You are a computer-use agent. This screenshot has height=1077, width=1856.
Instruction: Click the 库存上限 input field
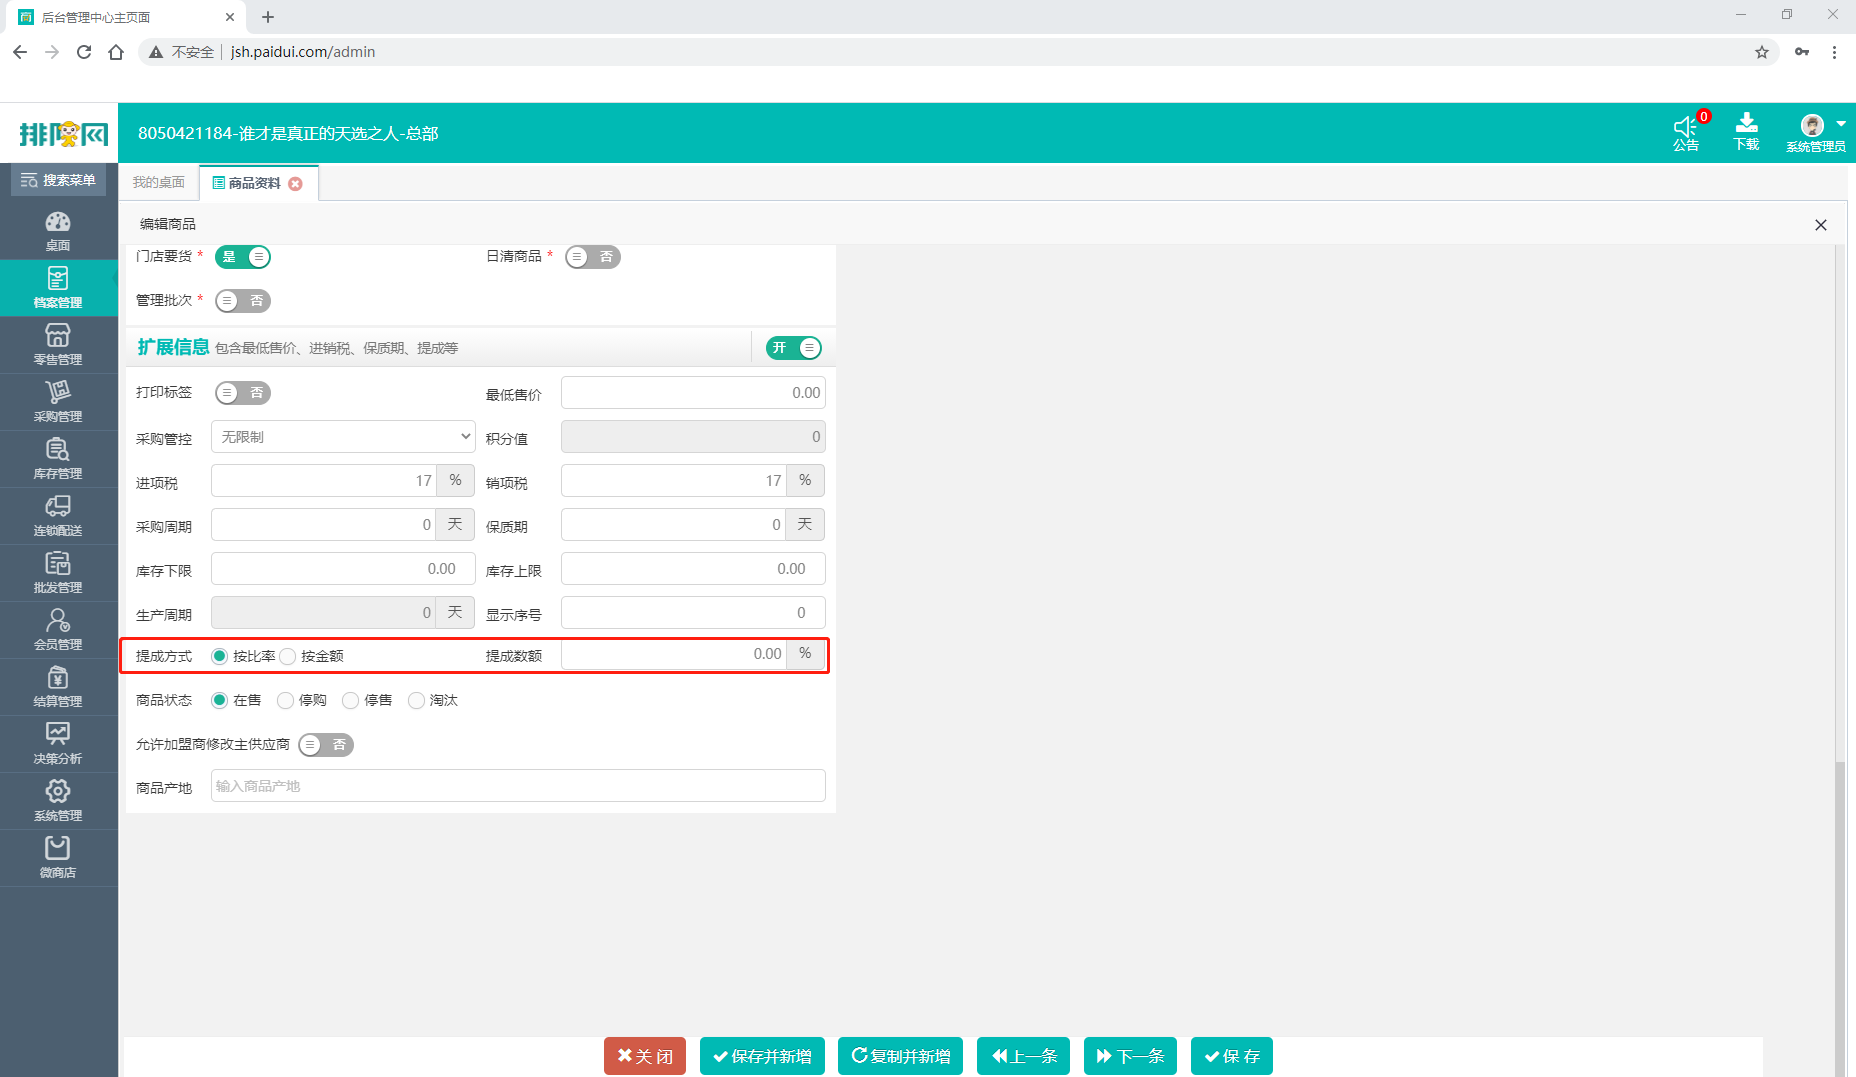[x=693, y=569]
